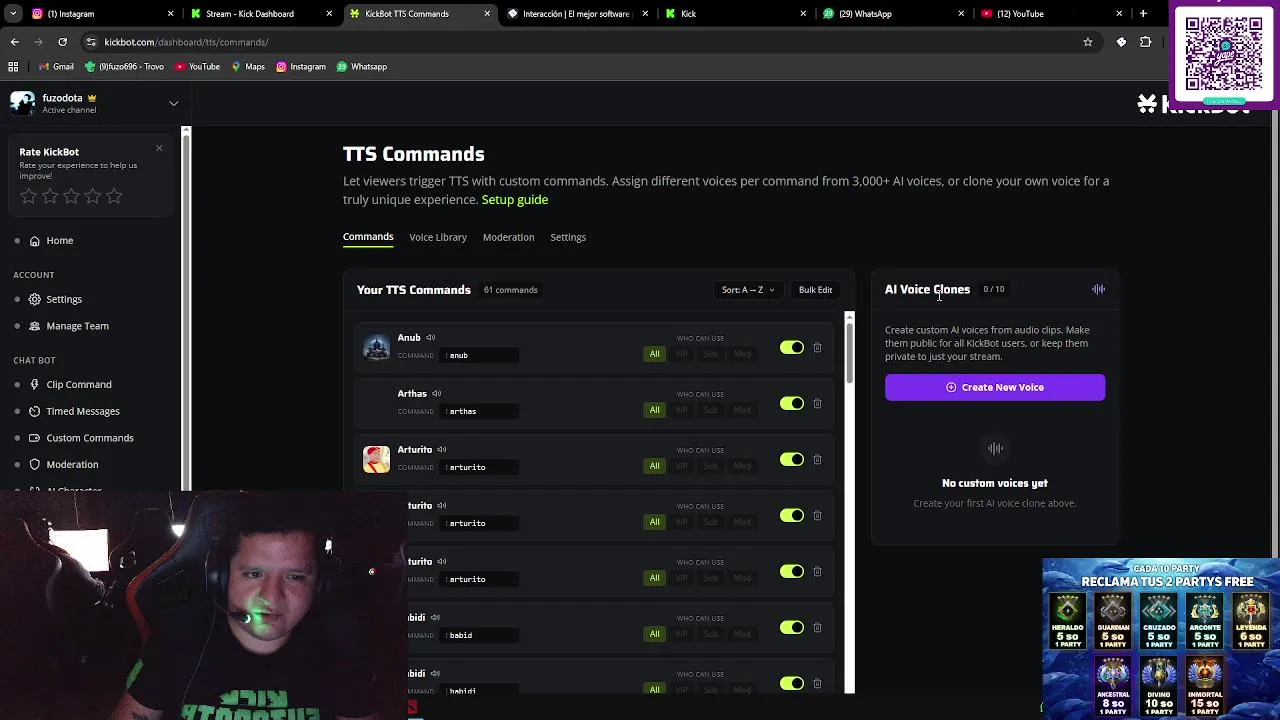Delete the Anub command with trash icon

pyautogui.click(x=817, y=348)
